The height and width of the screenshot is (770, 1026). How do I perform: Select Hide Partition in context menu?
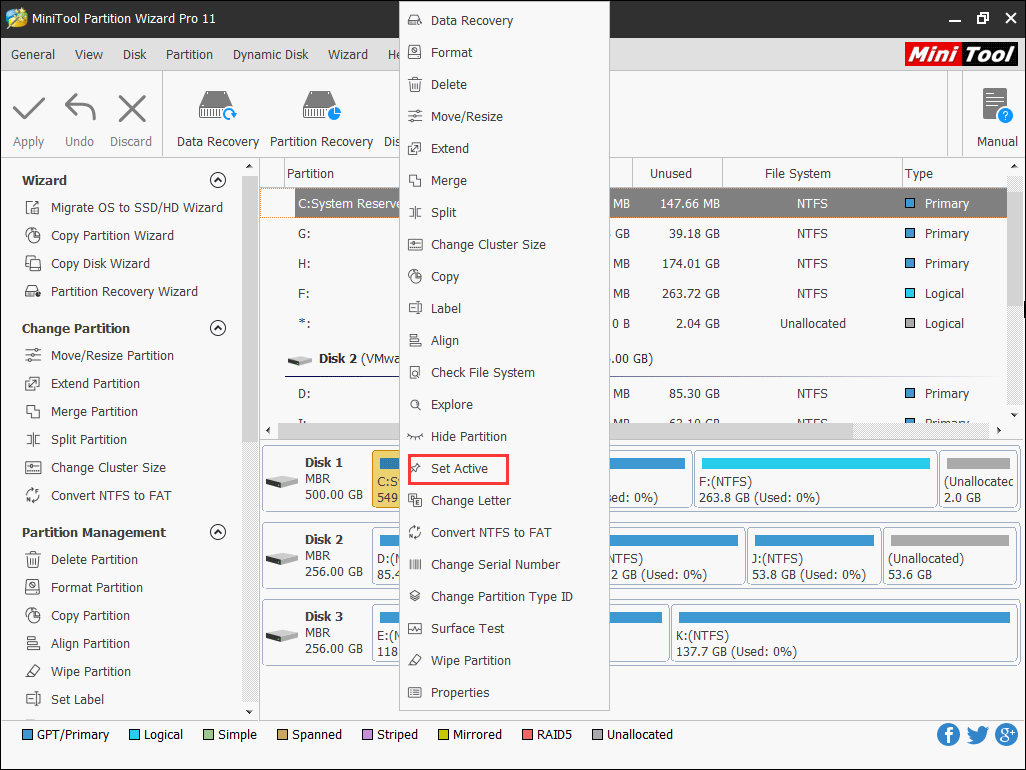(504, 436)
